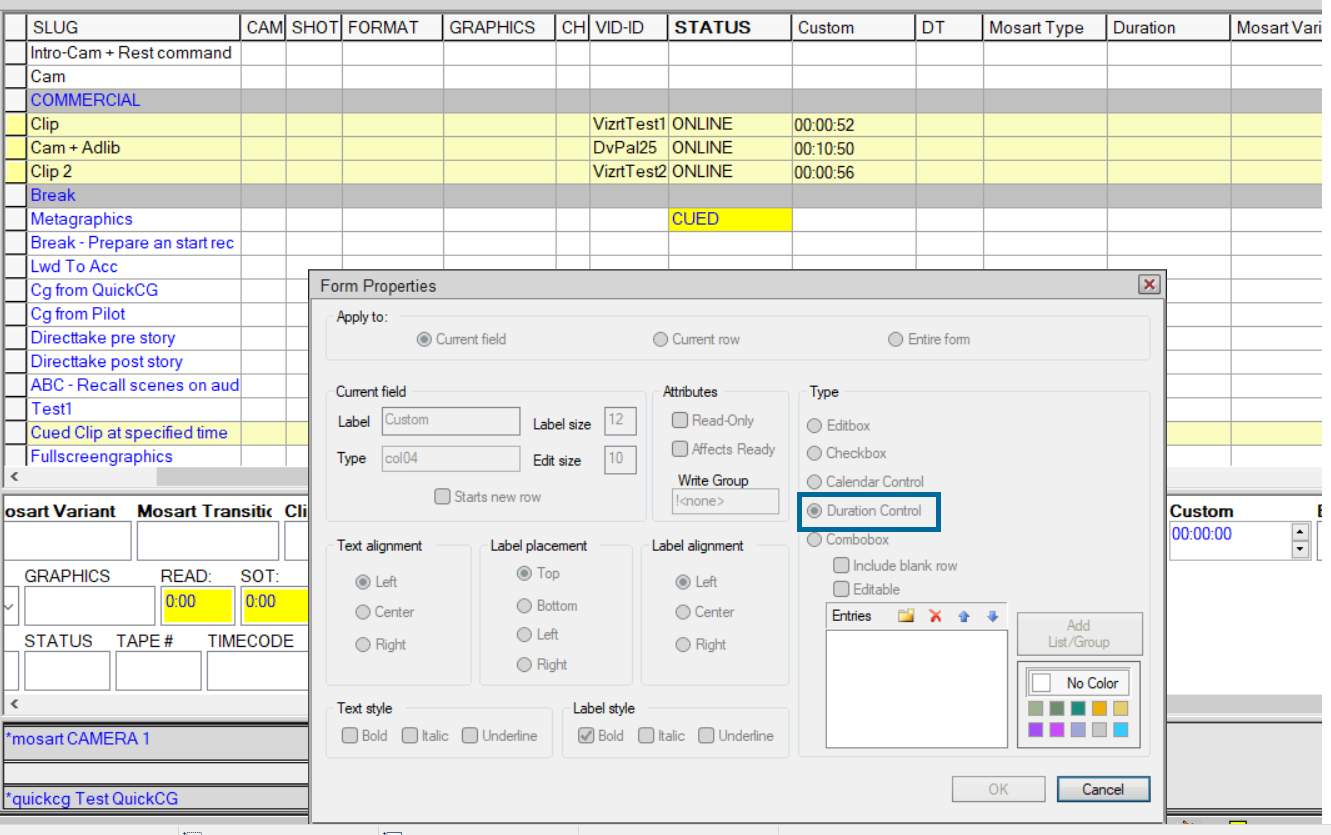Click the blue move down arrow in Entries

pyautogui.click(x=992, y=616)
